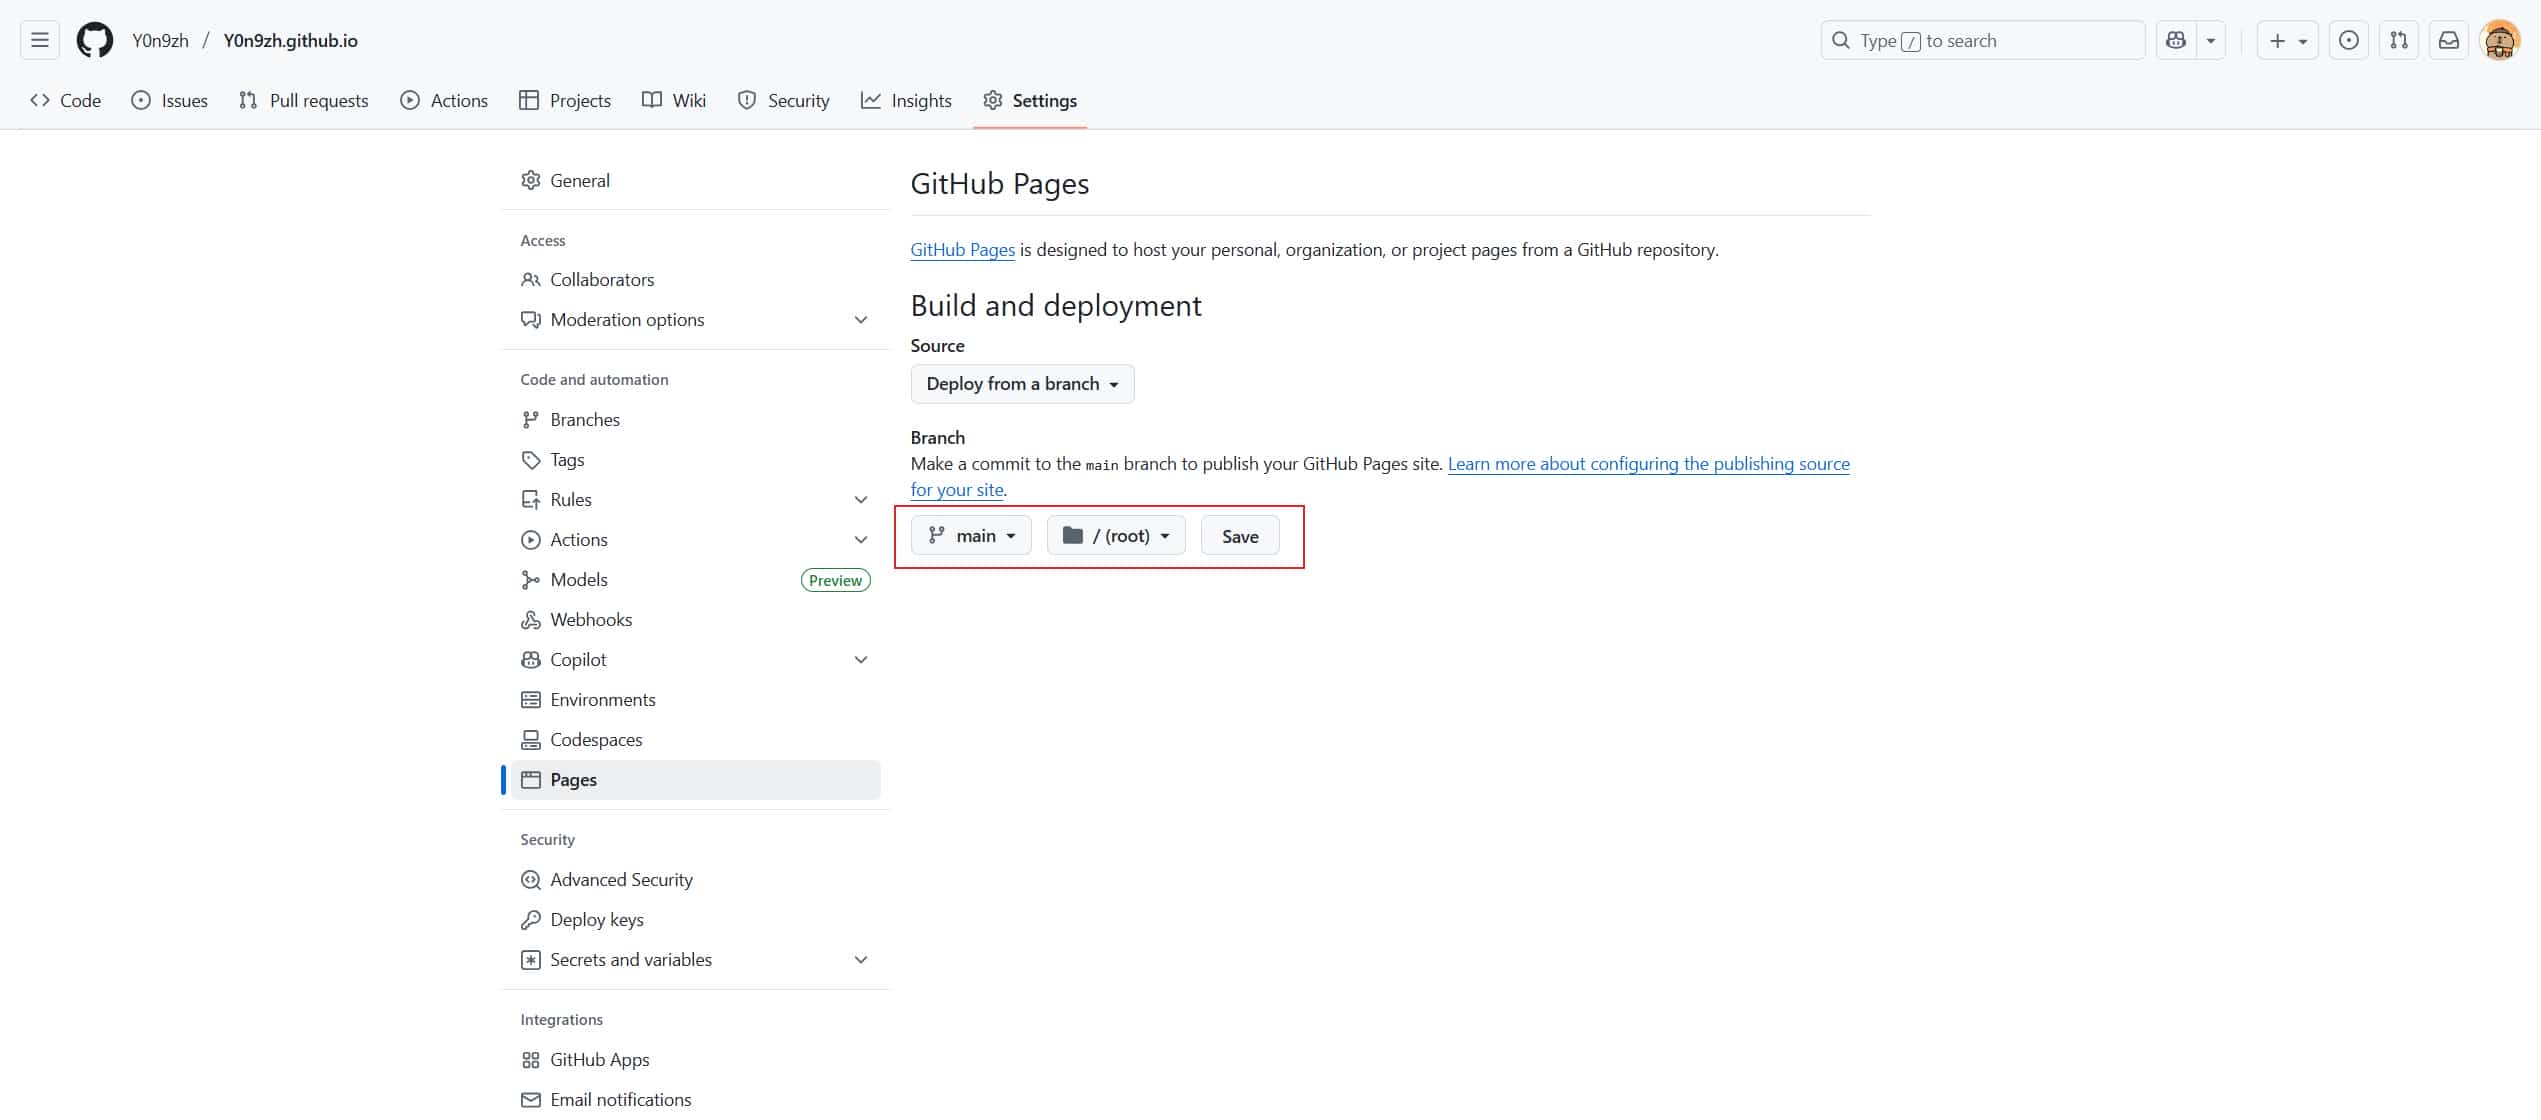Viewport: 2541px width, 1120px height.
Task: Open the create new plus menu
Action: [2287, 40]
